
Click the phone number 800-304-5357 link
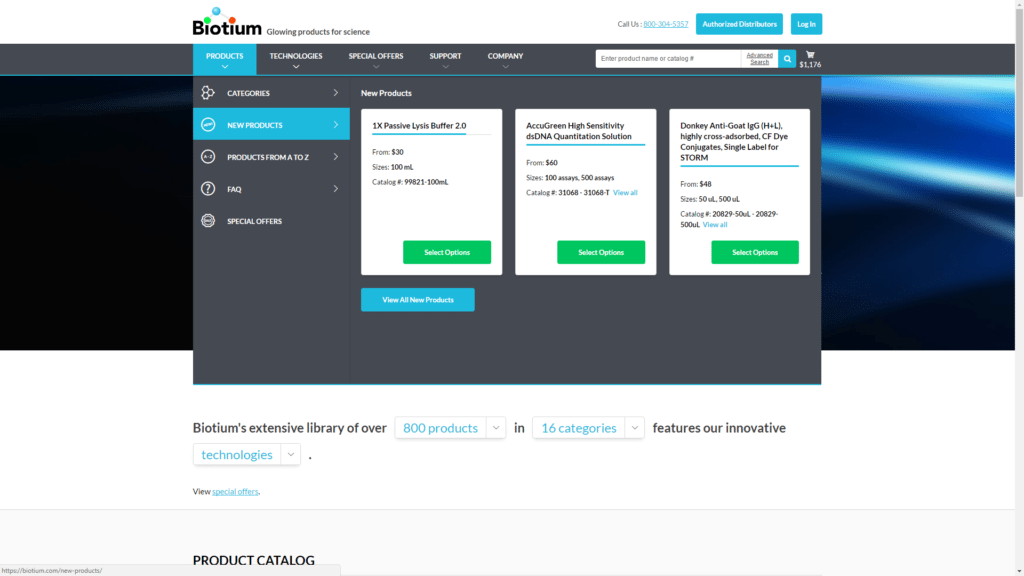(665, 24)
